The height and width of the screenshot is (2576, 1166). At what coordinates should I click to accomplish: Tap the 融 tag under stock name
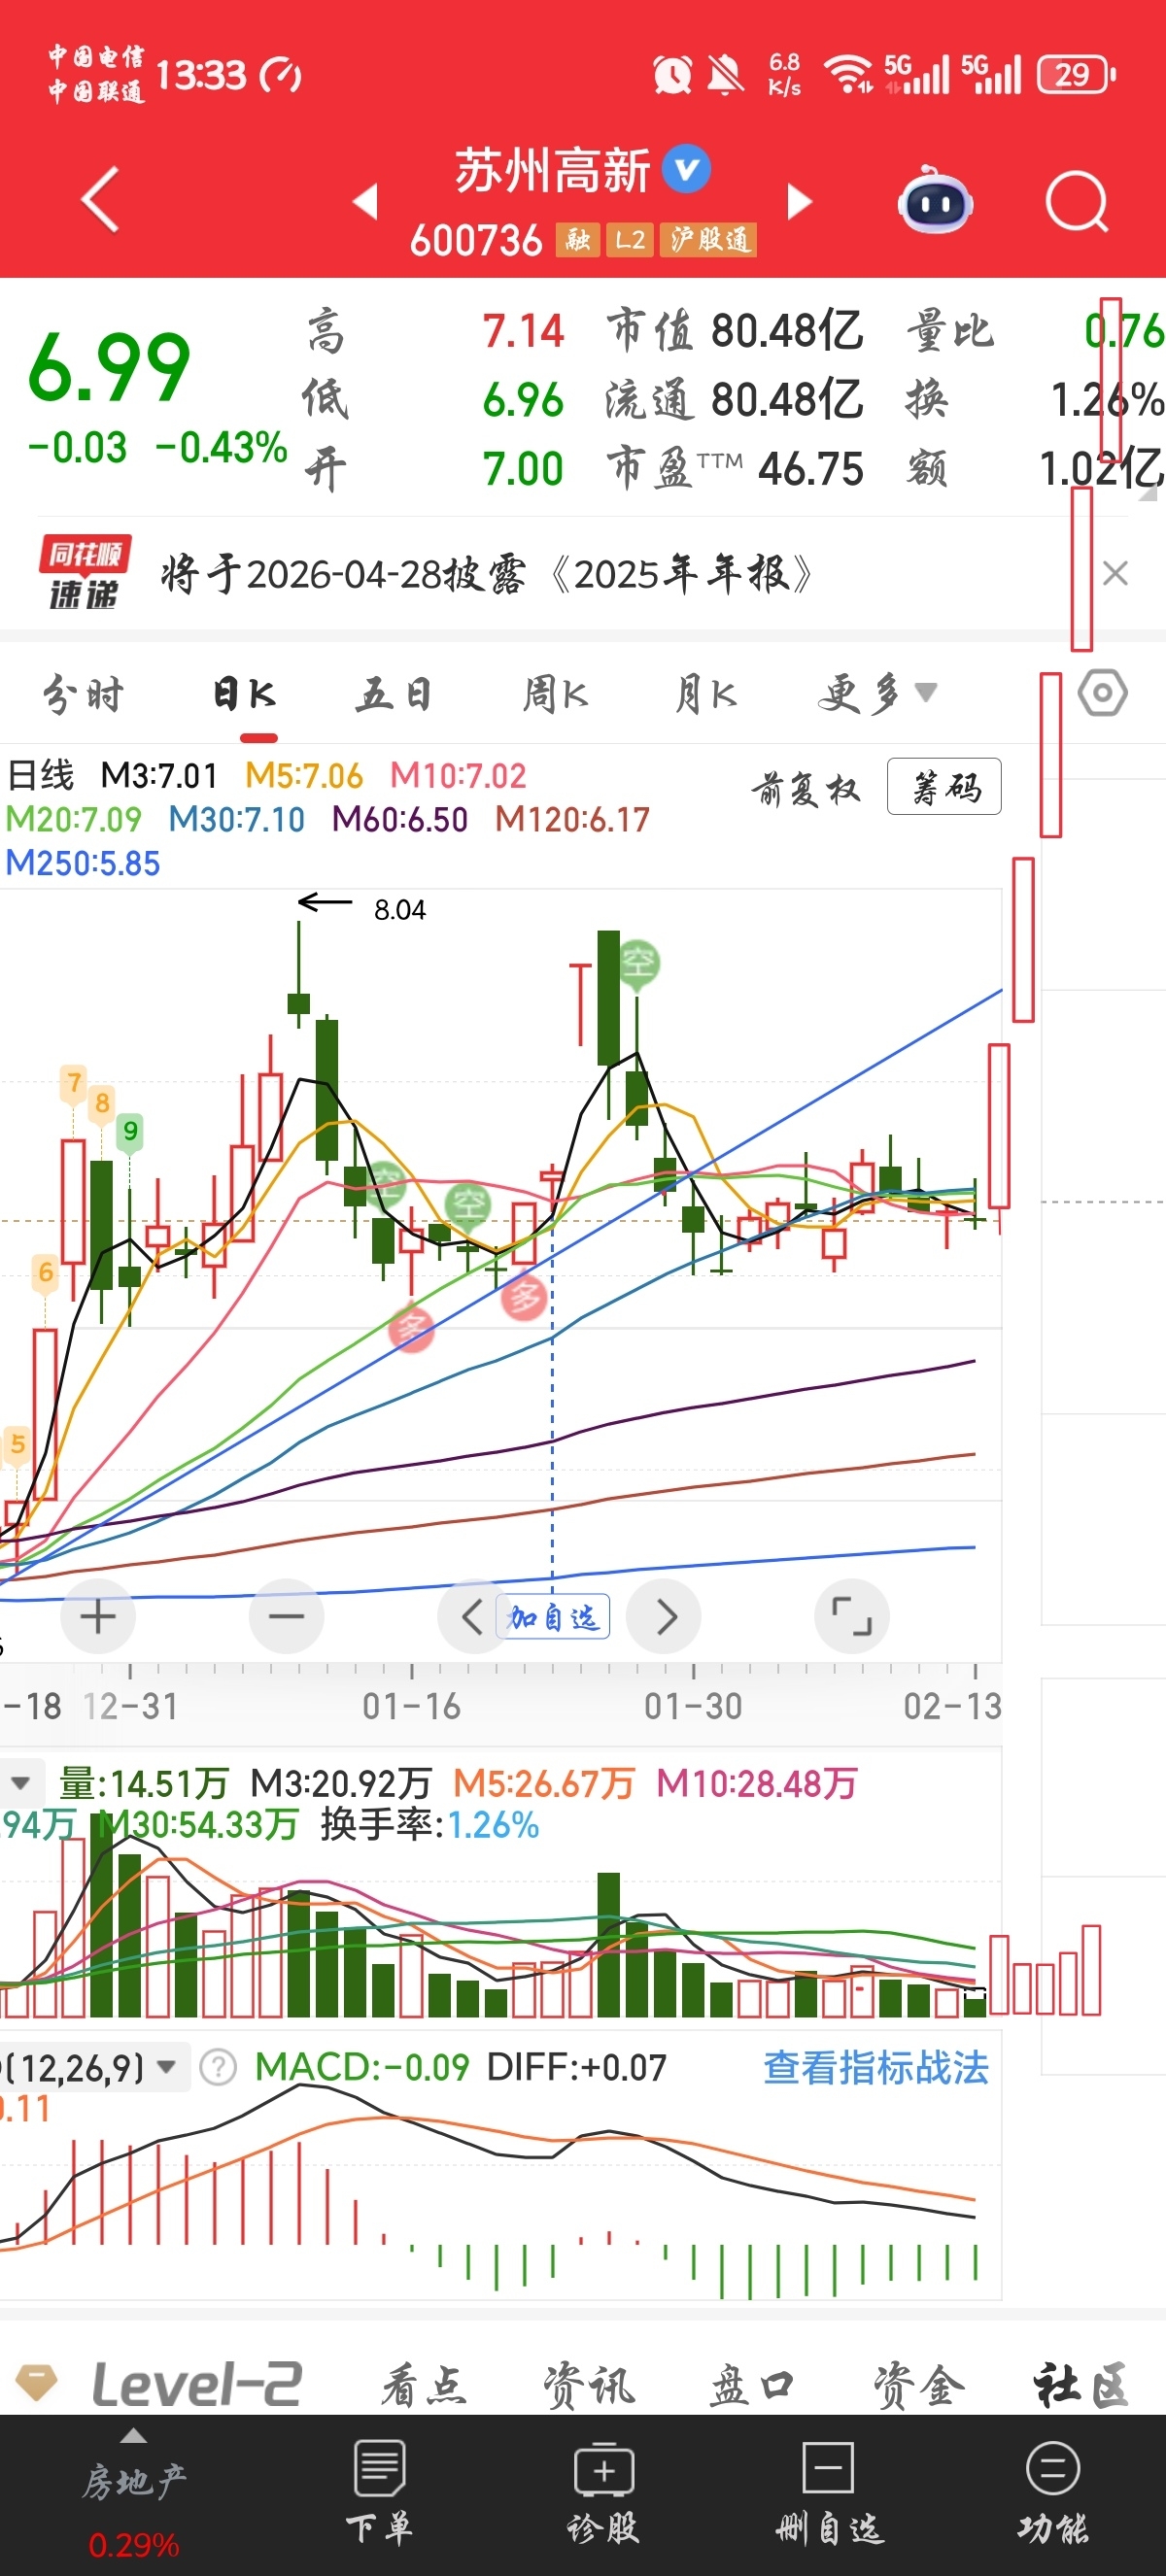pyautogui.click(x=577, y=240)
